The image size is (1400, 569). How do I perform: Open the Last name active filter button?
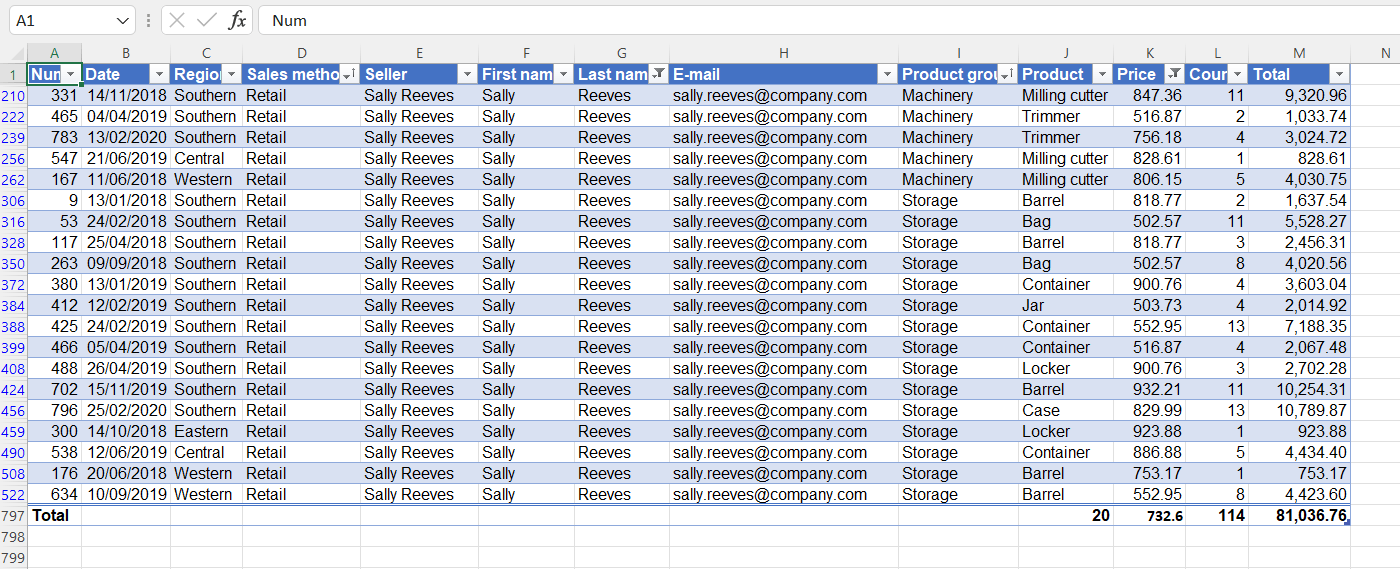coord(658,74)
